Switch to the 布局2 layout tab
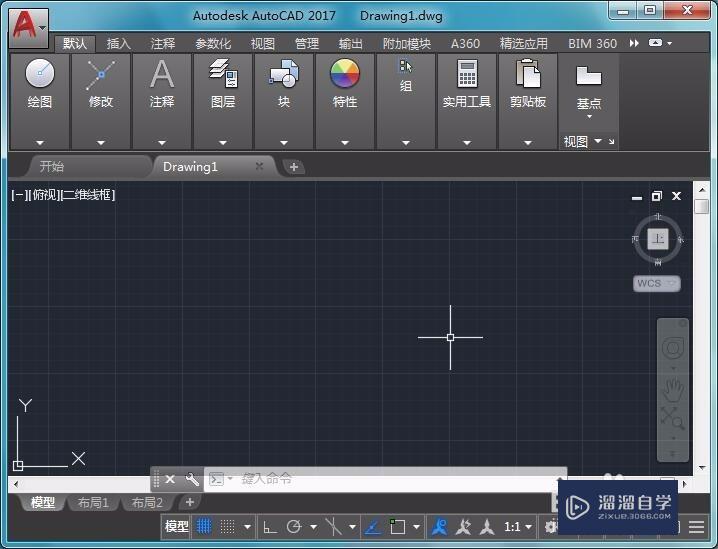The width and height of the screenshot is (718, 549). point(147,503)
